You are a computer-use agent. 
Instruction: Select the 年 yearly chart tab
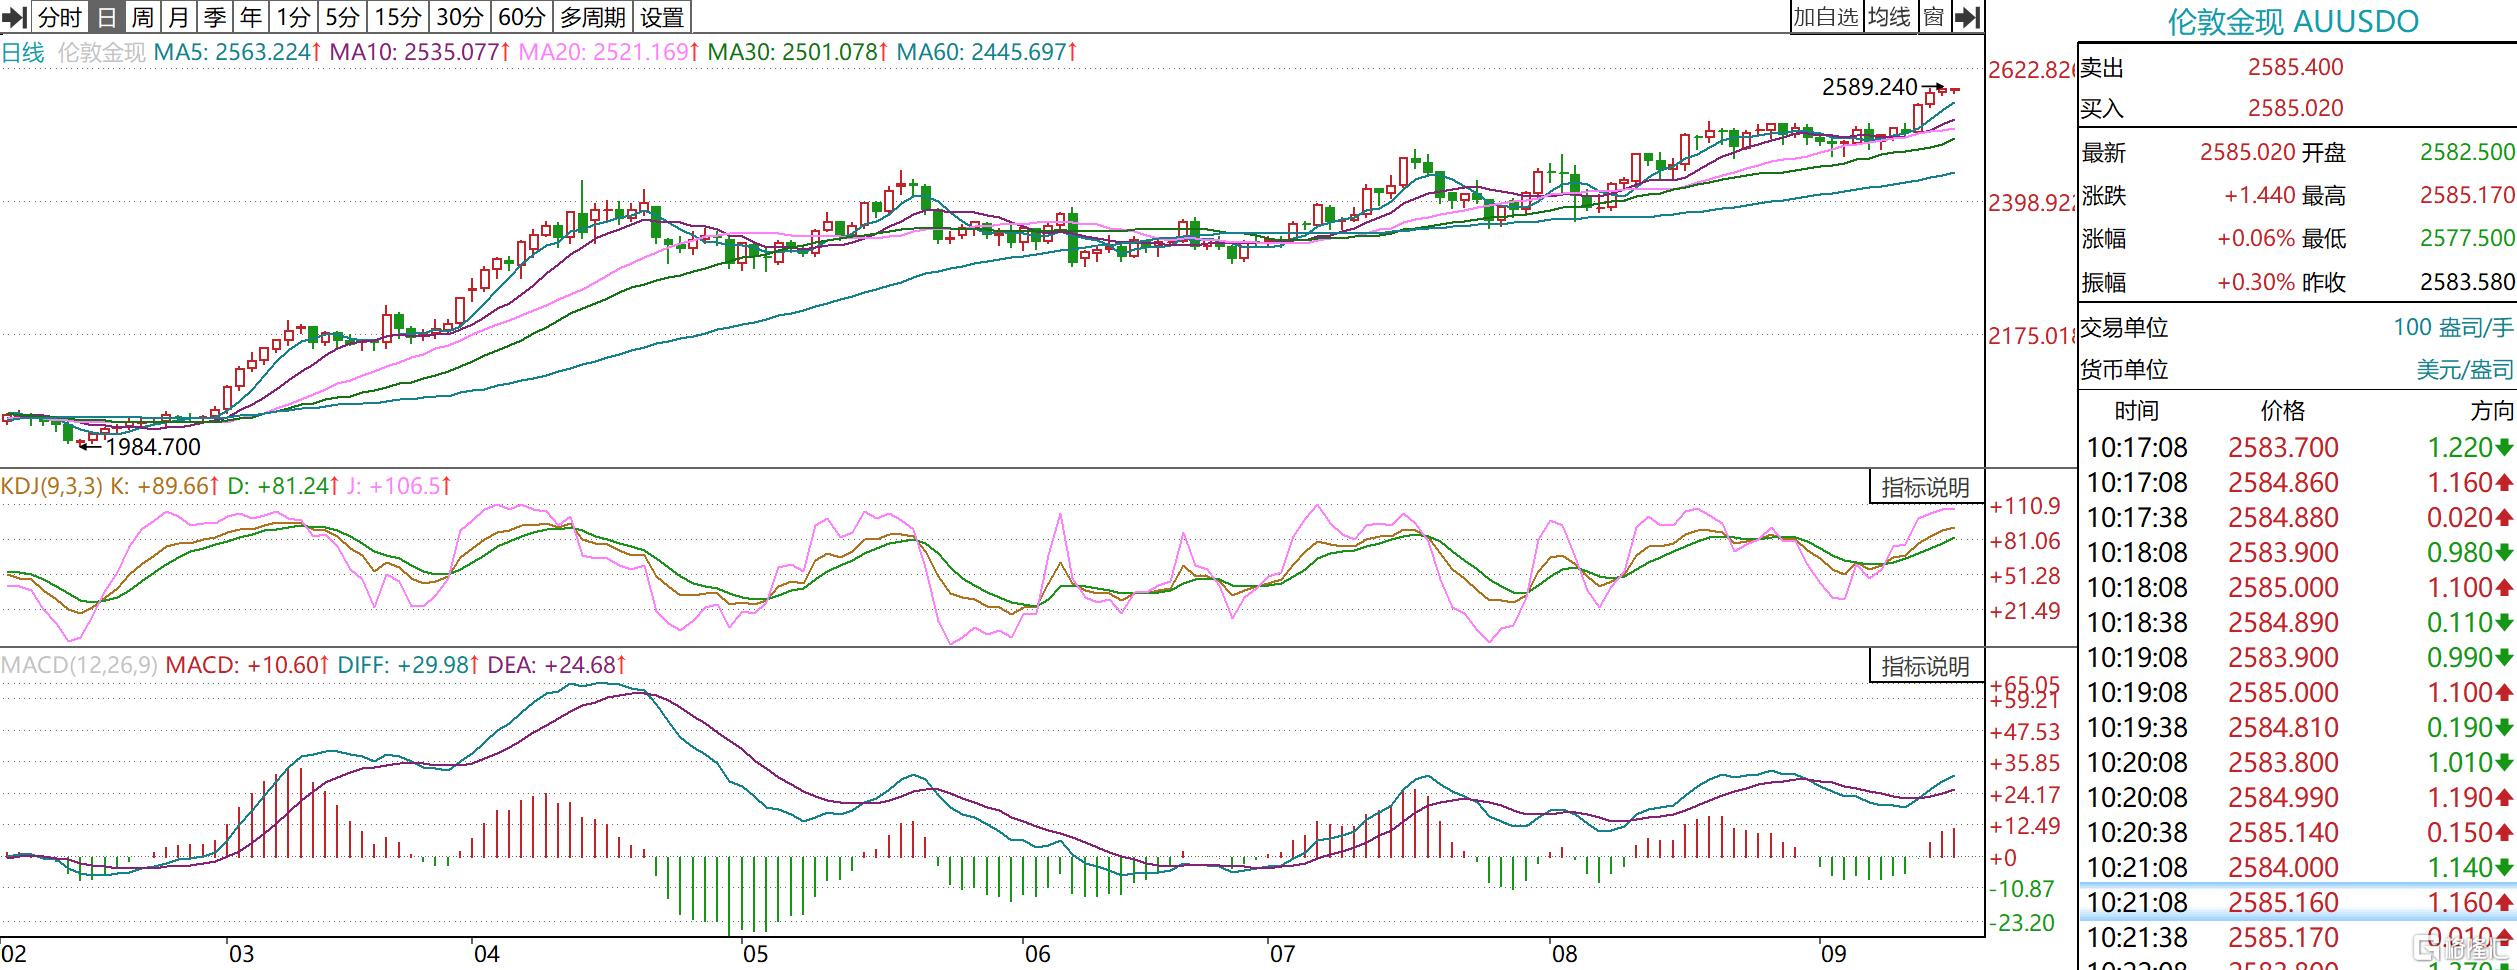[251, 17]
